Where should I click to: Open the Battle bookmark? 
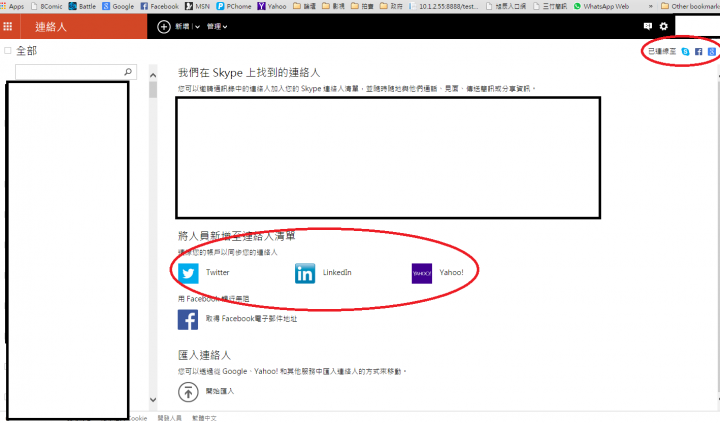[82, 6]
